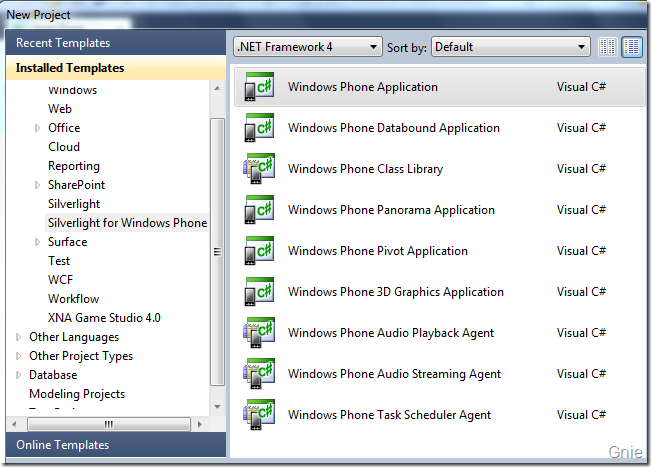
Task: Select the Reporting template category
Action: tap(74, 166)
